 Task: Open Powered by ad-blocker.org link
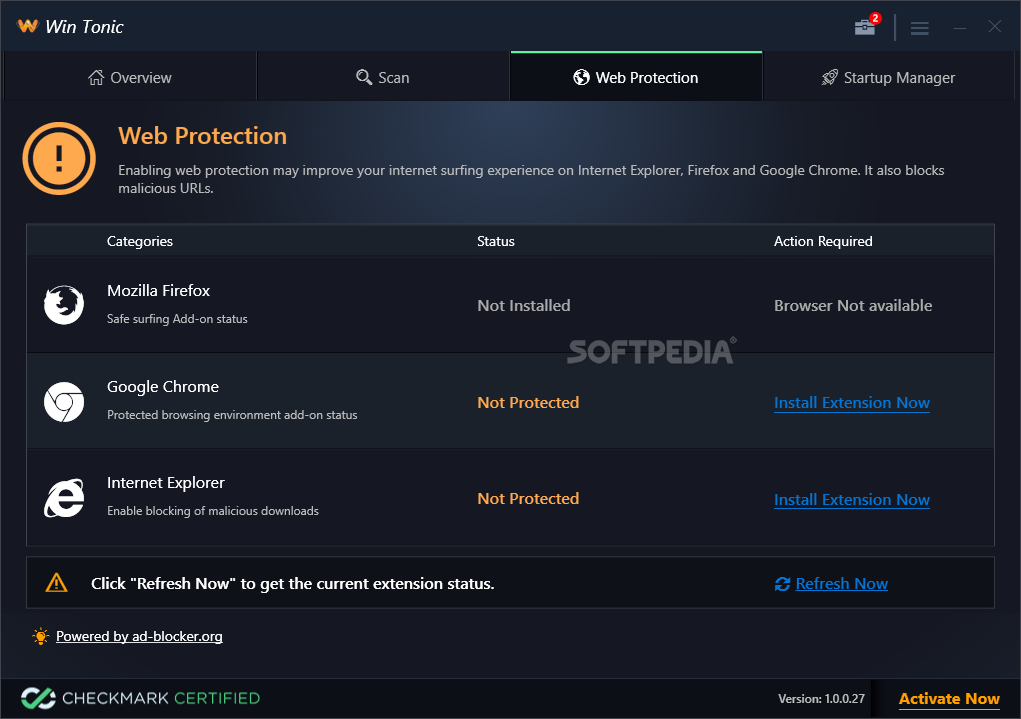pyautogui.click(x=139, y=636)
